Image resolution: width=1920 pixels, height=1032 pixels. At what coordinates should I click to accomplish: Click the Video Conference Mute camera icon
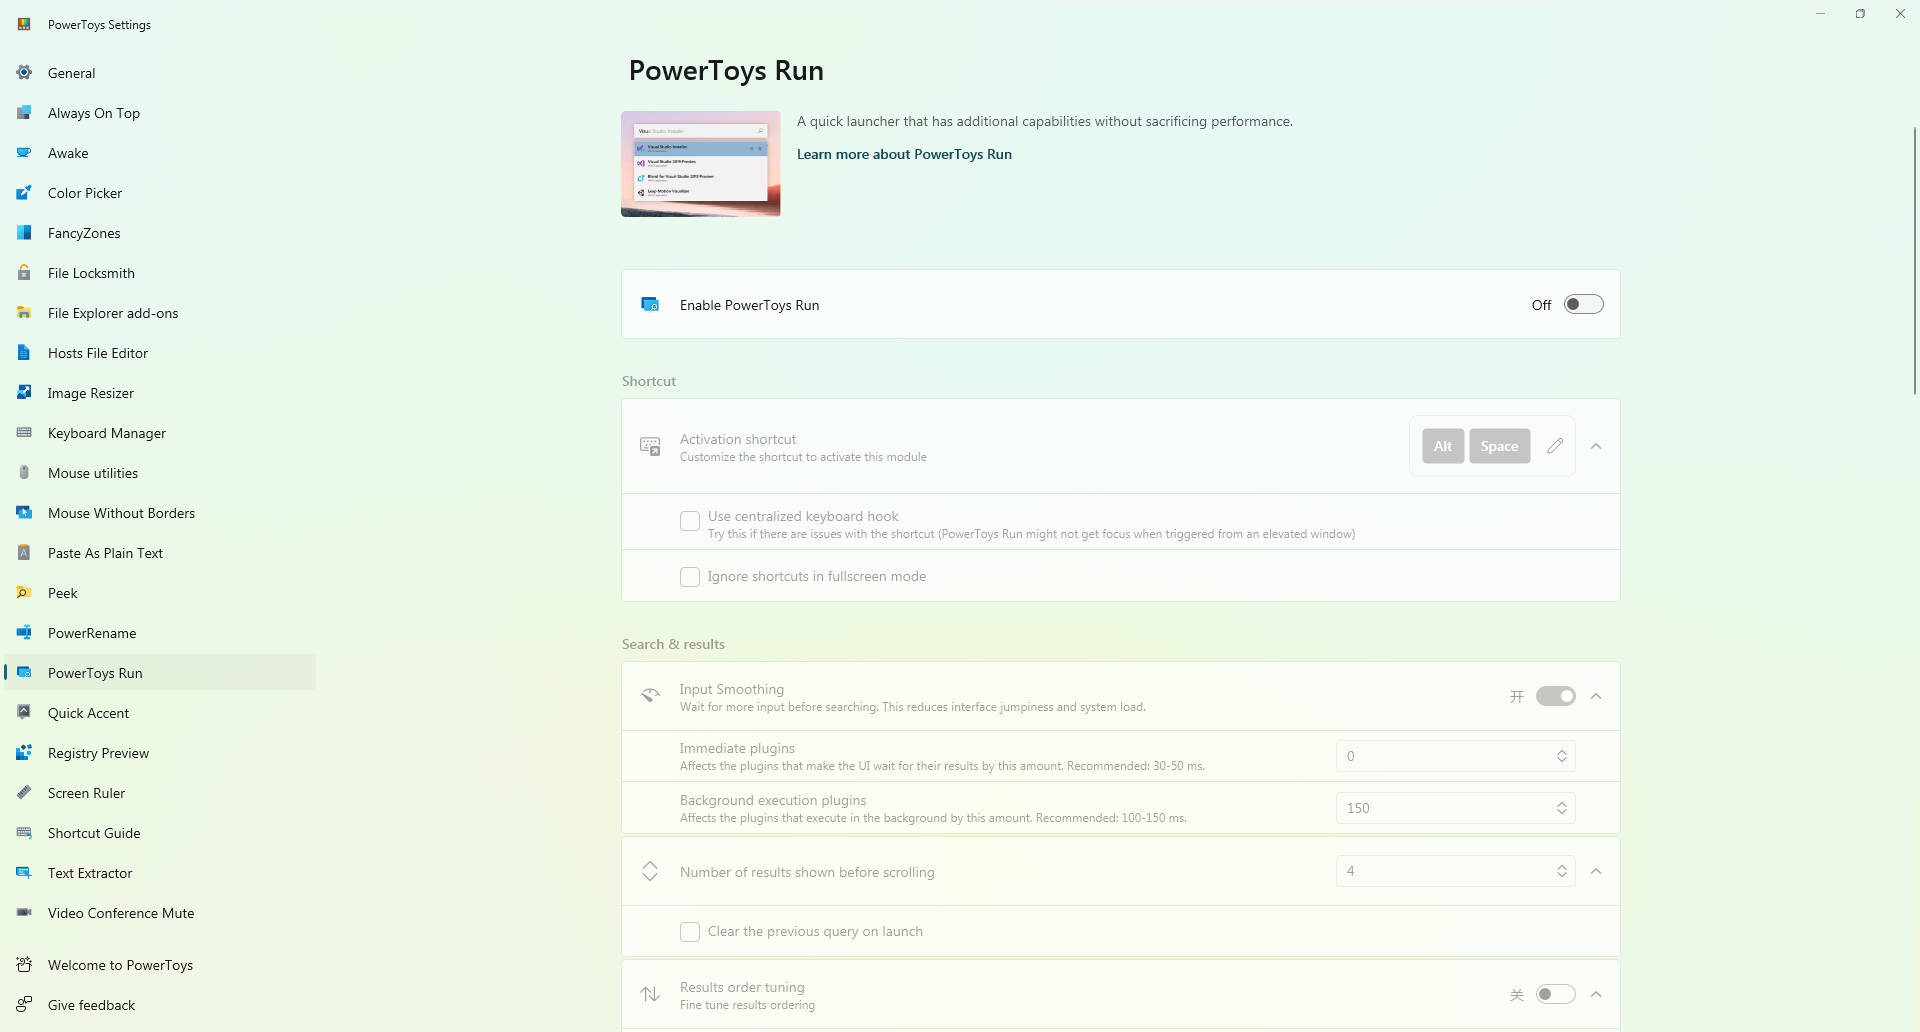pyautogui.click(x=24, y=913)
